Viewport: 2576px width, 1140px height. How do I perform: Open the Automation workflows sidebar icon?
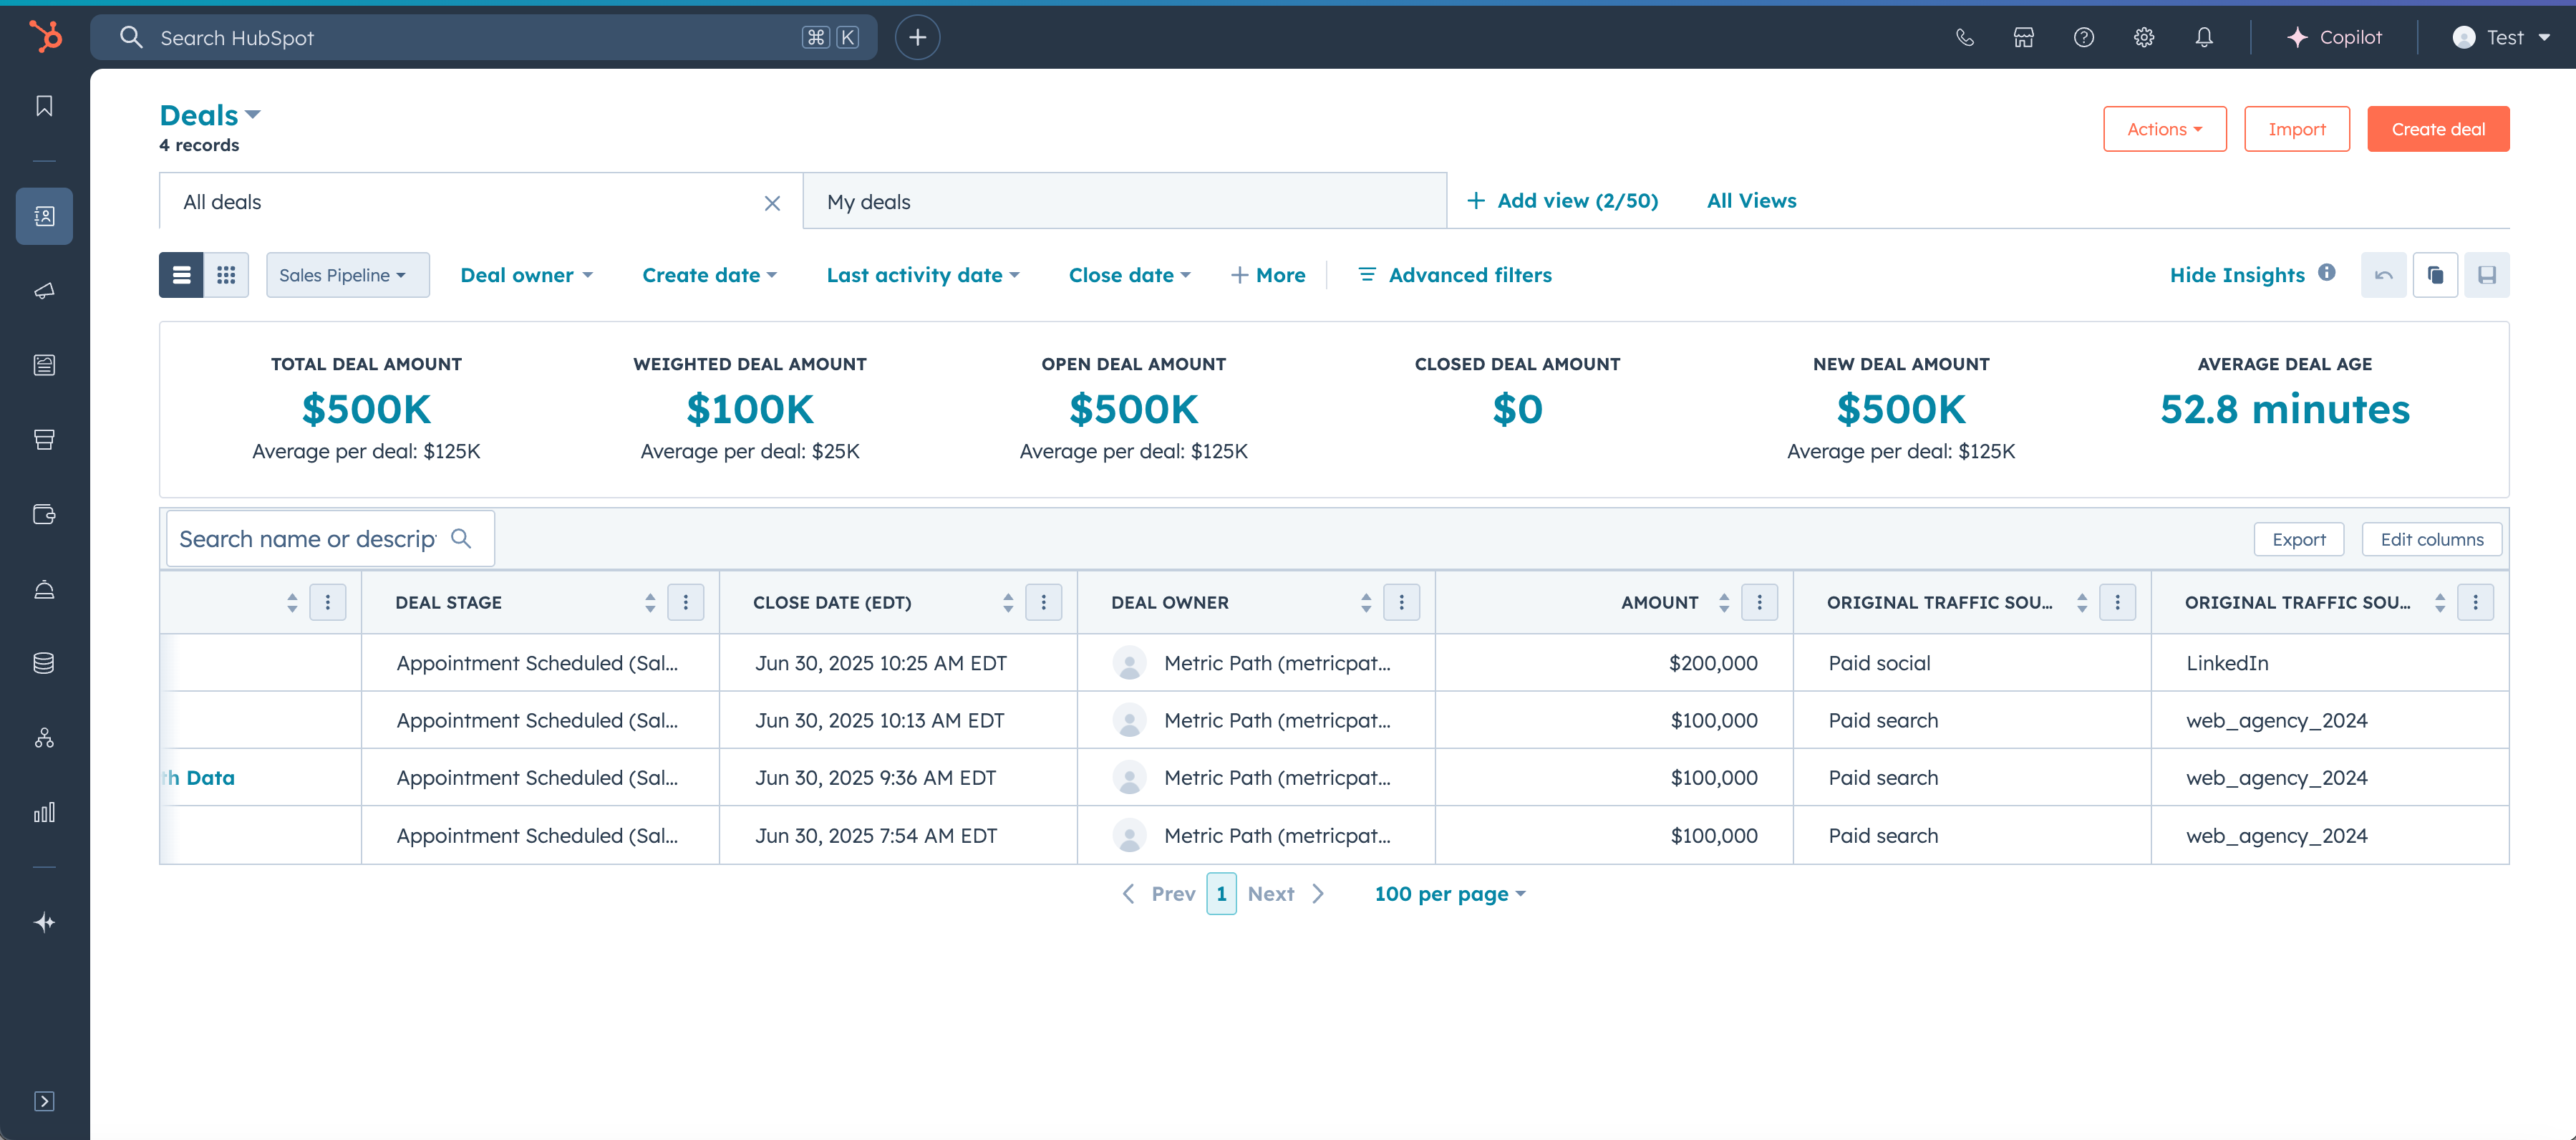pos(44,738)
